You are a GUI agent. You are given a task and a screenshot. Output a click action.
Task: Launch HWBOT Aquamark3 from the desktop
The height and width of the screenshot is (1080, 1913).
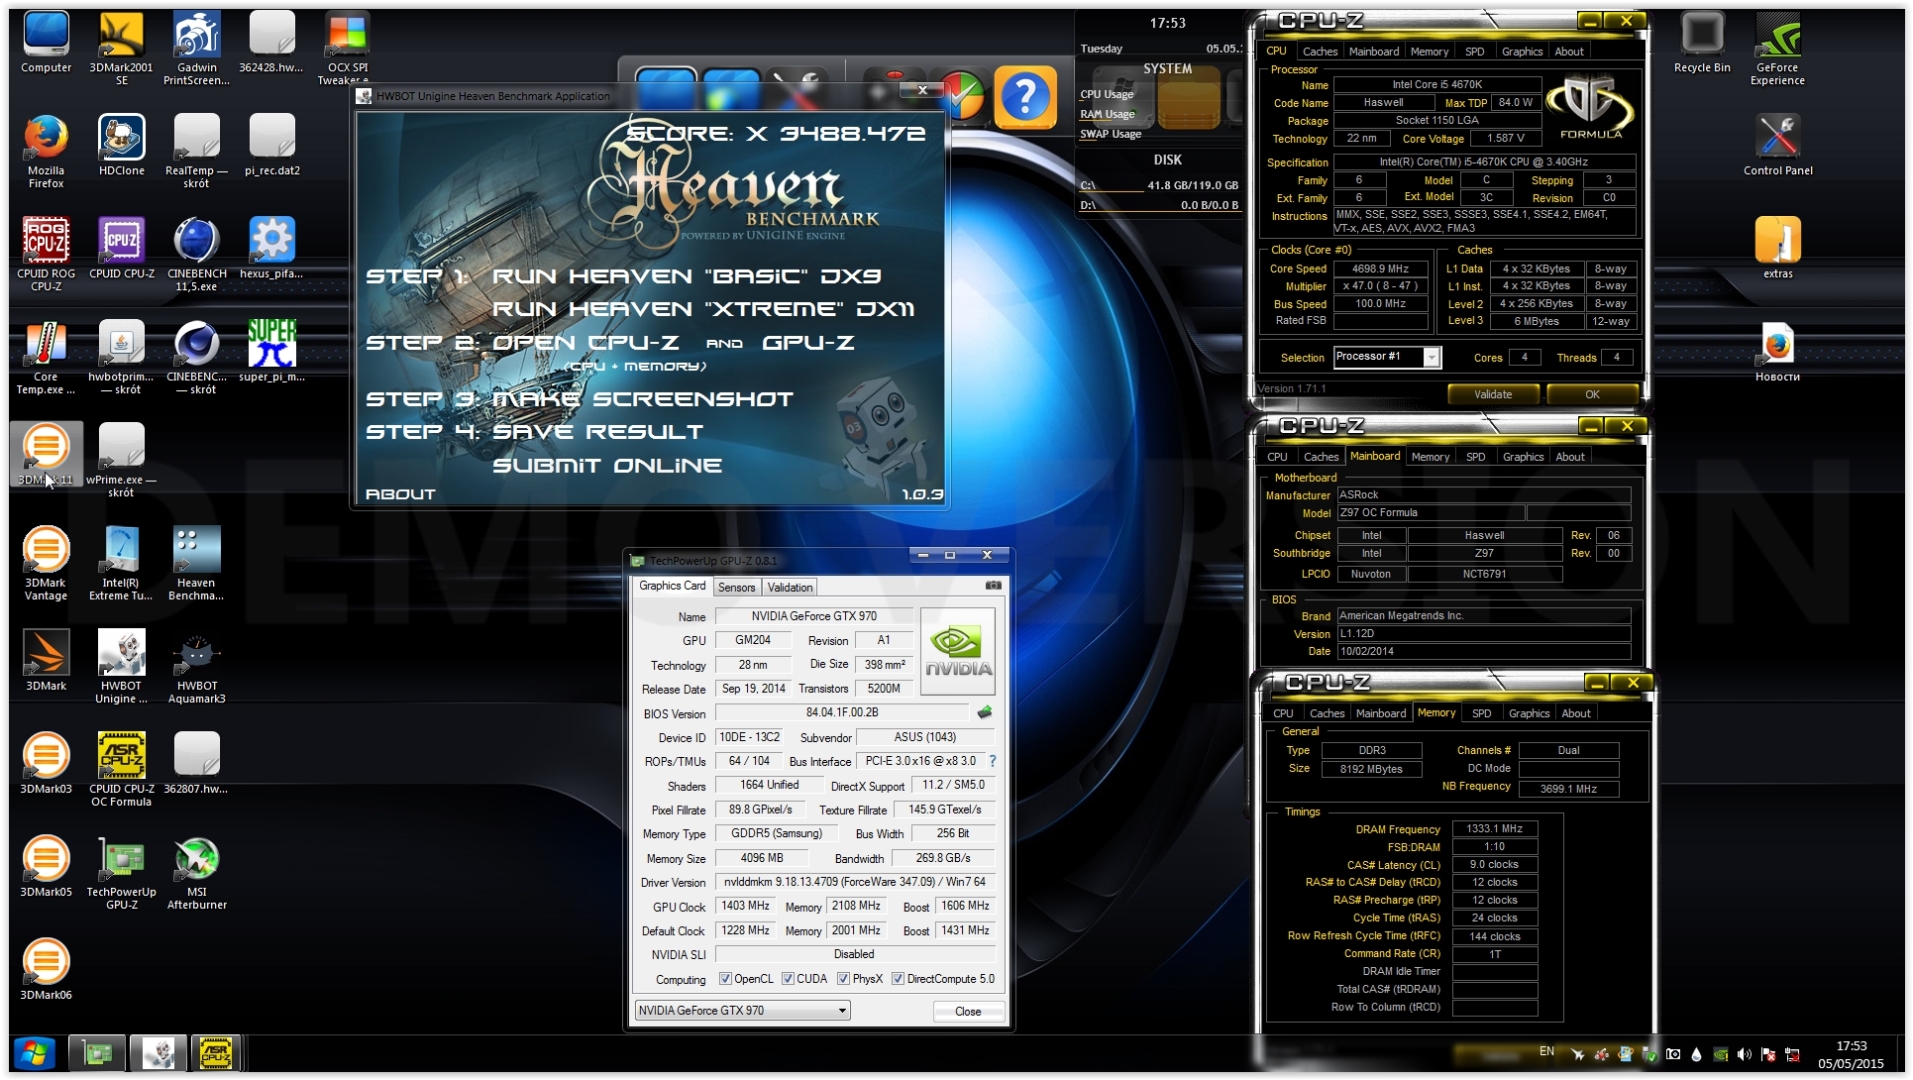(x=196, y=666)
